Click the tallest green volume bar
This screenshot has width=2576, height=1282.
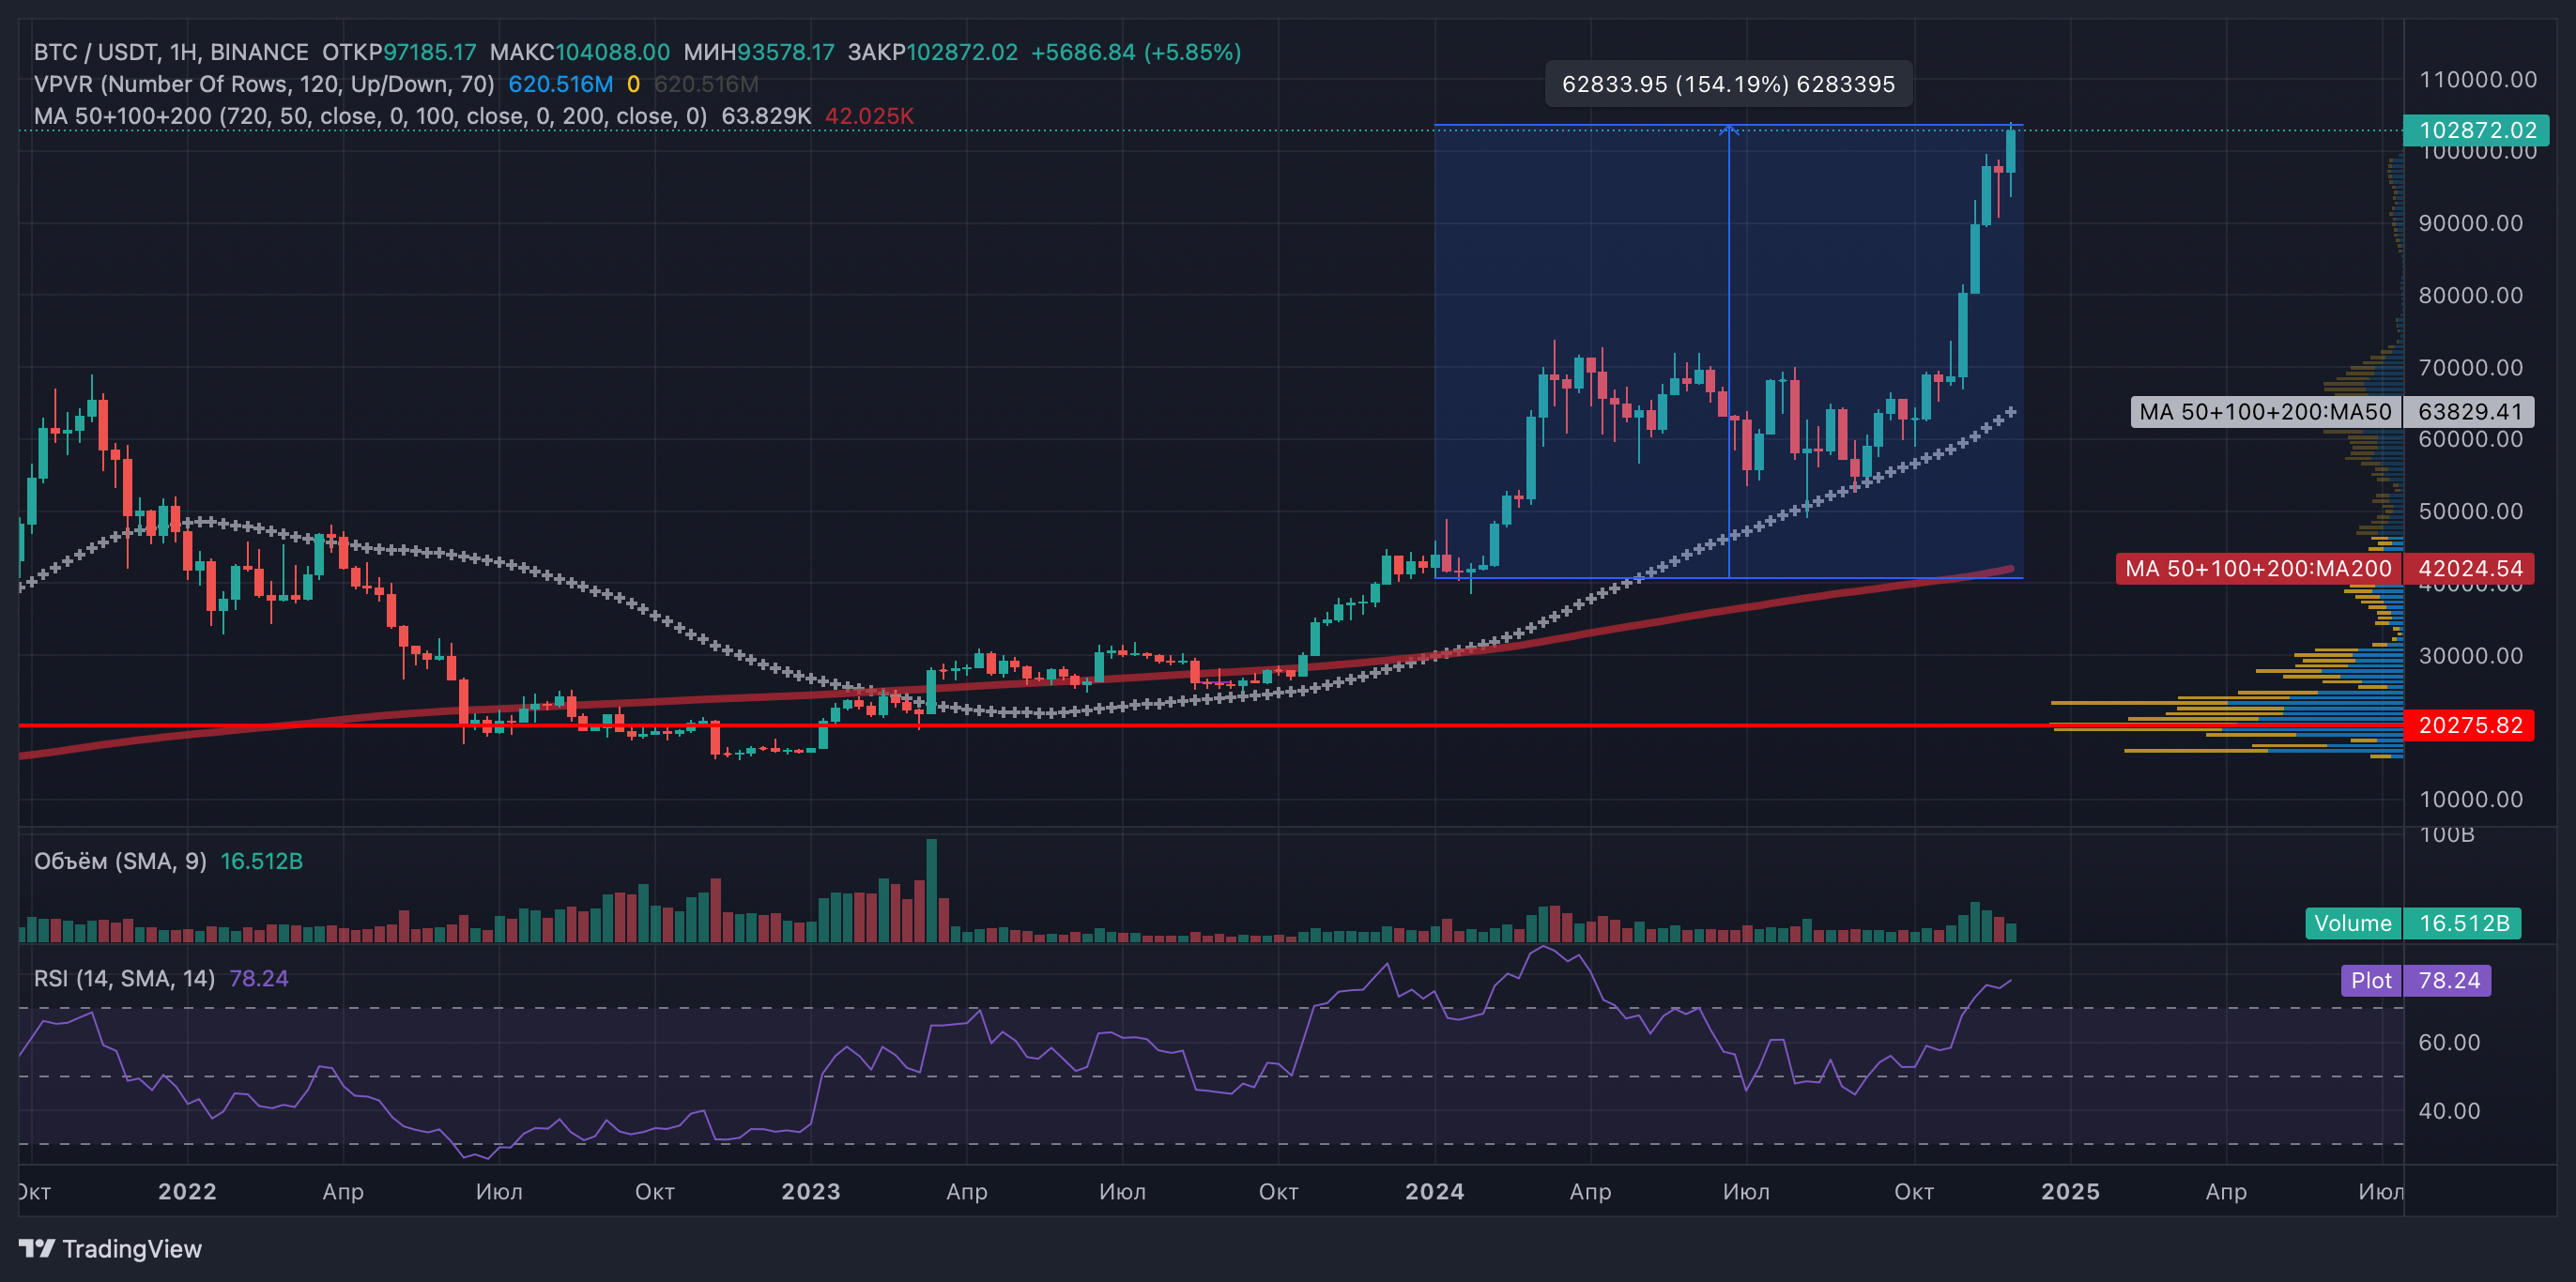tap(931, 890)
